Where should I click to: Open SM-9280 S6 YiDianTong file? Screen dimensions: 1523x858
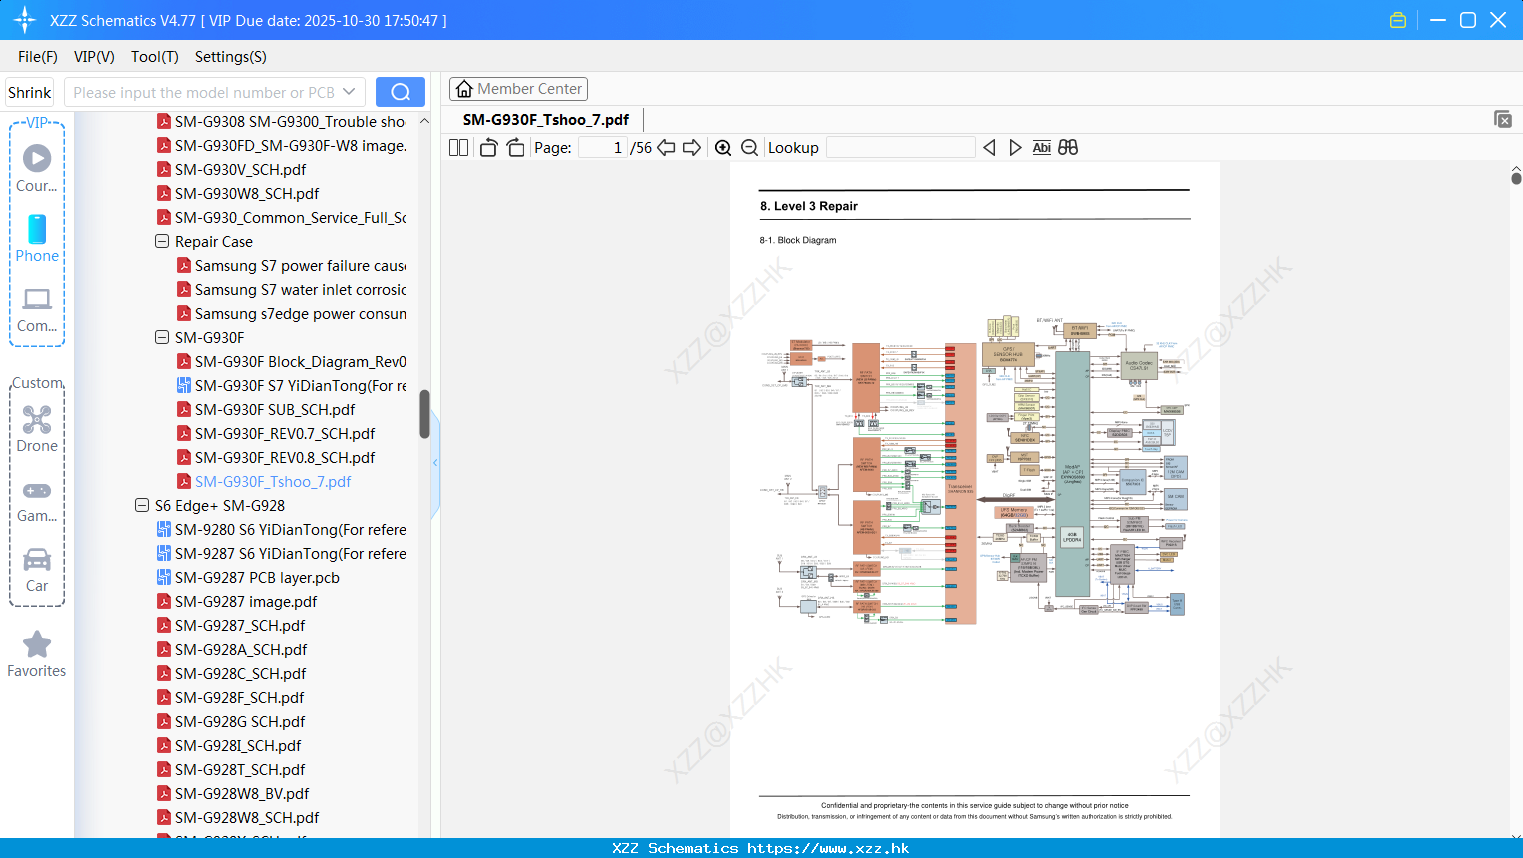[x=290, y=530]
